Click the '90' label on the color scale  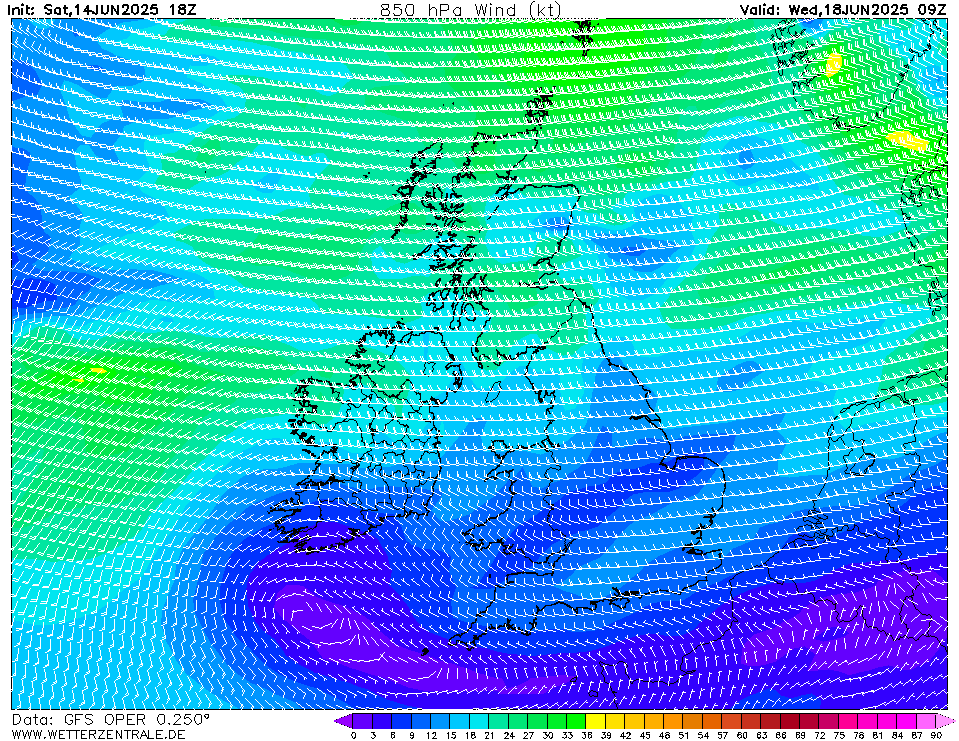936,735
